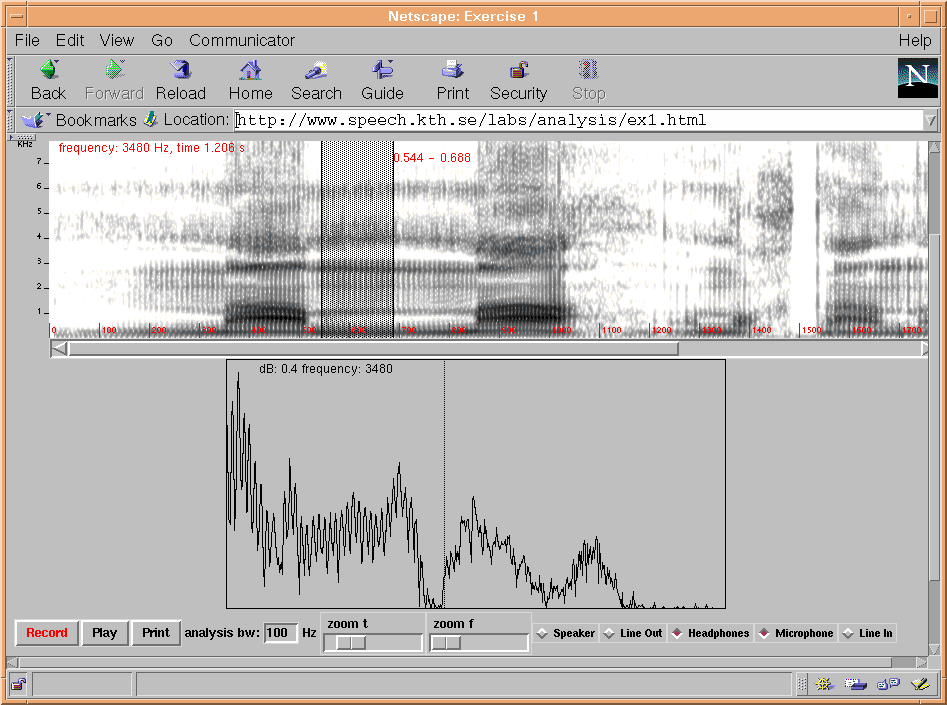Open the Communicator menu

pyautogui.click(x=242, y=41)
